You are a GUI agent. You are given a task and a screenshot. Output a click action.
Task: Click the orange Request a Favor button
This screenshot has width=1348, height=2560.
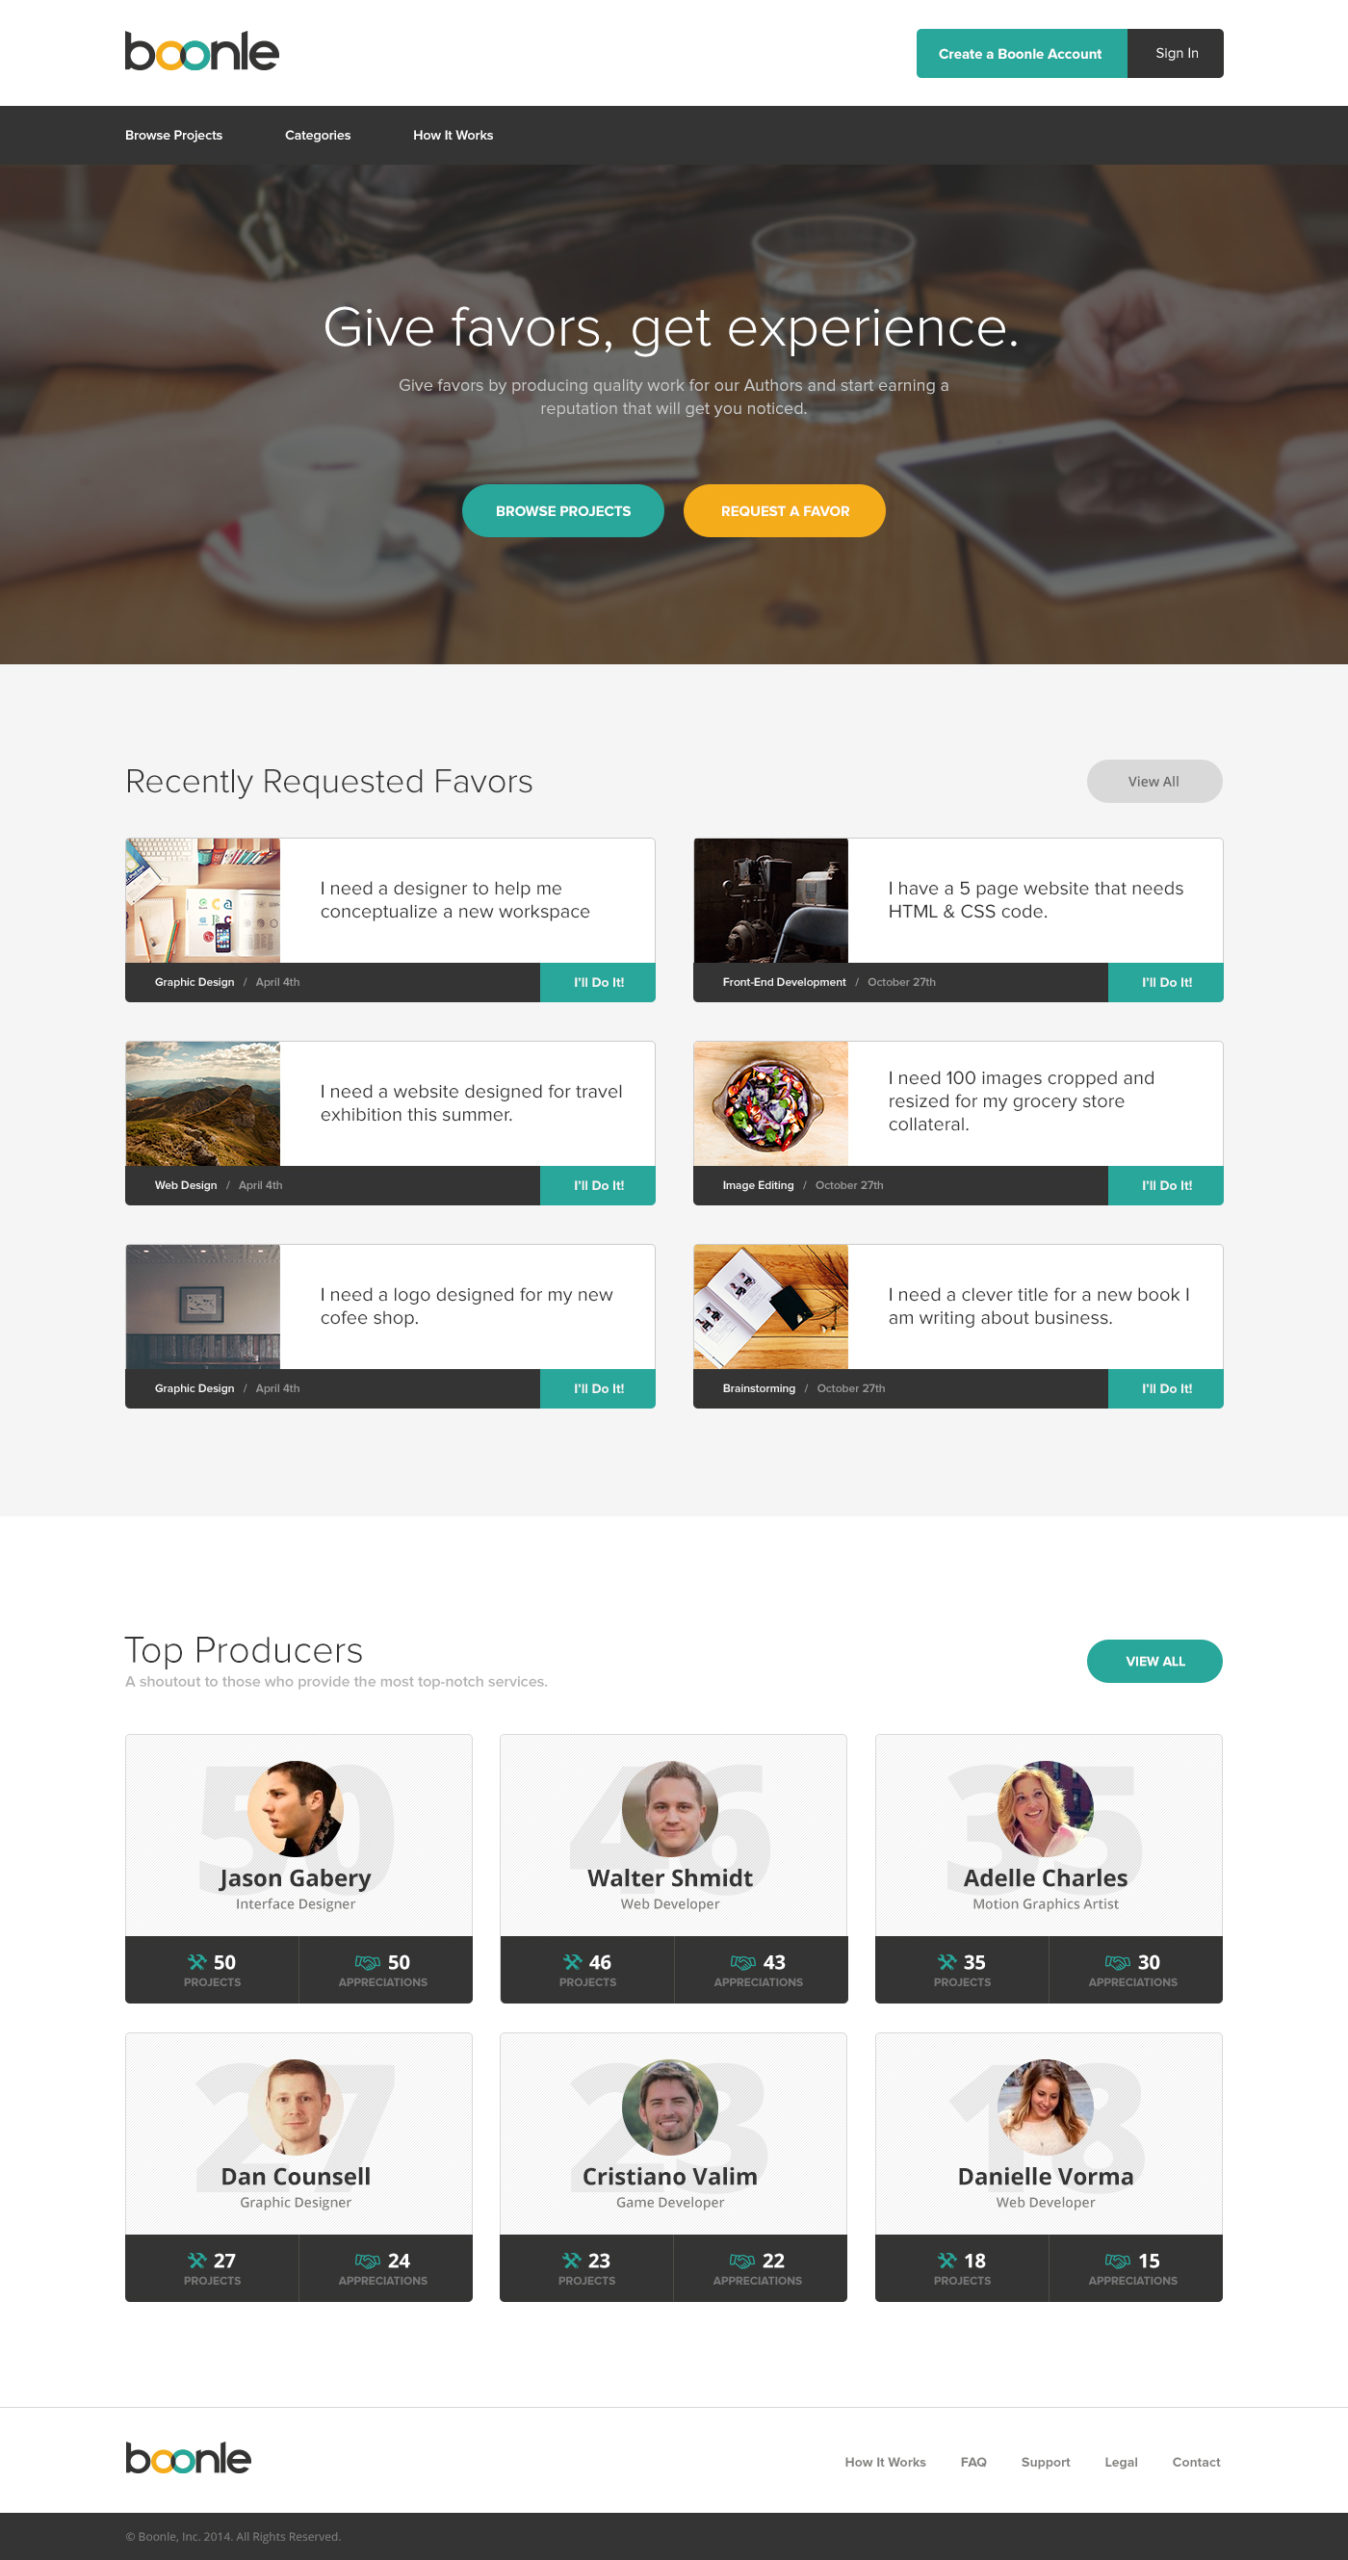coord(784,511)
